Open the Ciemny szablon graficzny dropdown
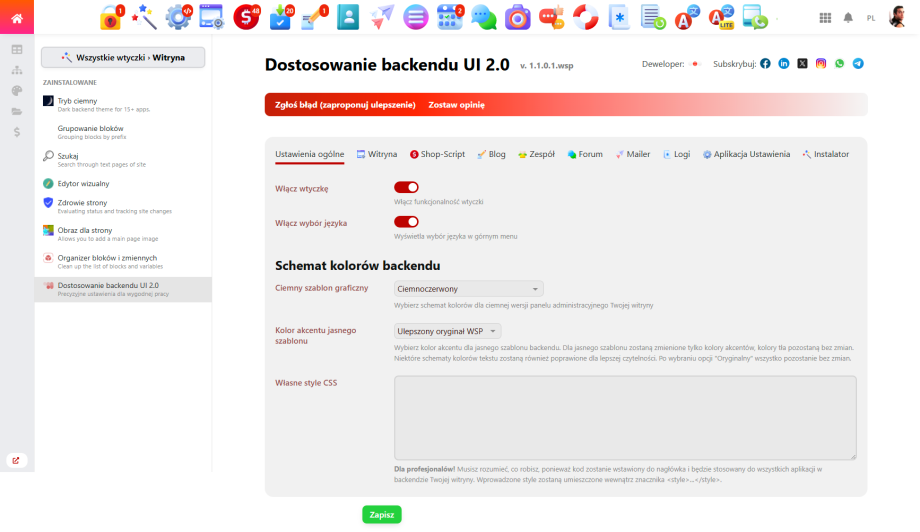Image resolution: width=920 pixels, height=532 pixels. tap(468, 289)
